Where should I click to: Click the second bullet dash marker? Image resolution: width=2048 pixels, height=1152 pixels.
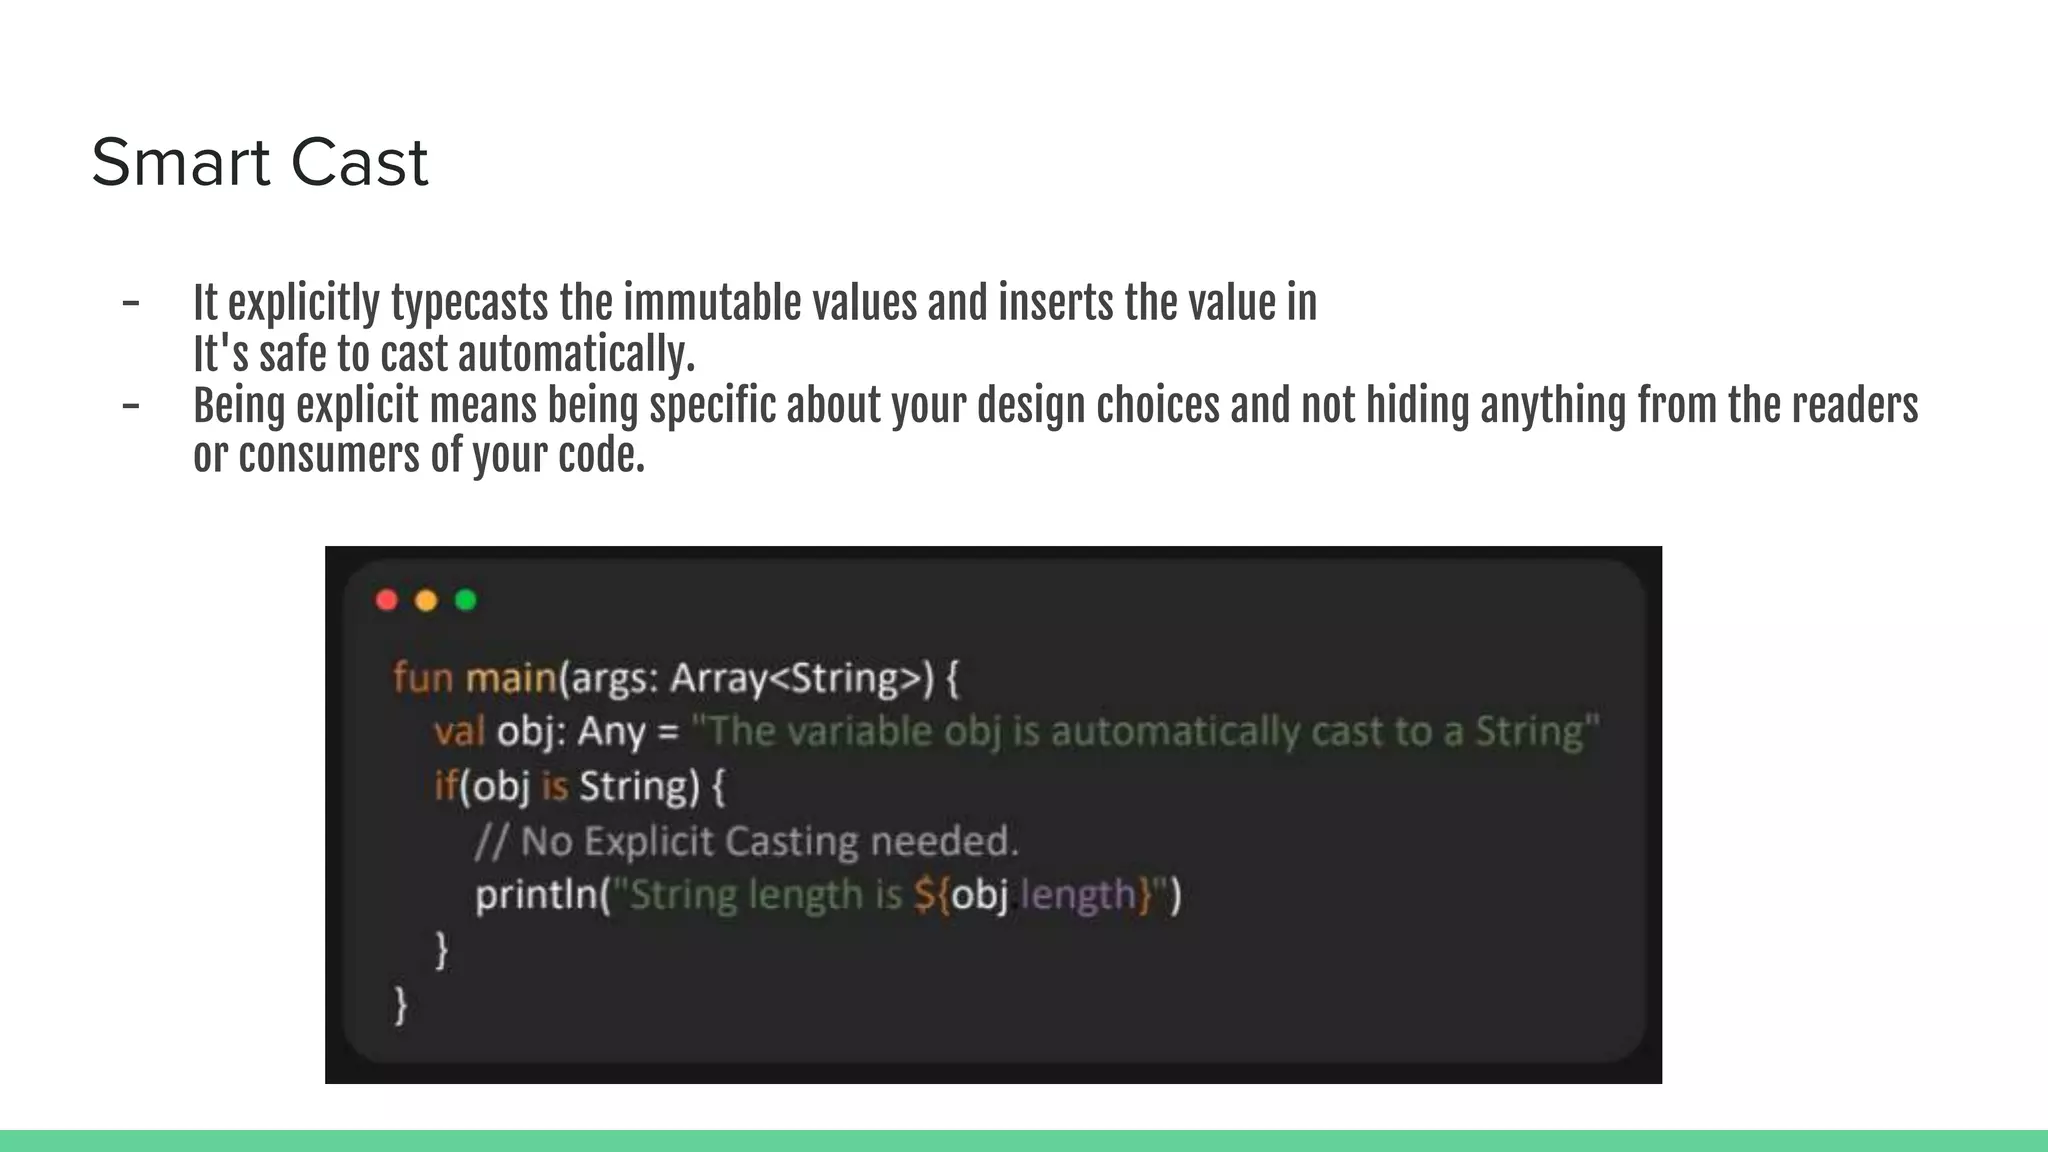click(x=131, y=406)
